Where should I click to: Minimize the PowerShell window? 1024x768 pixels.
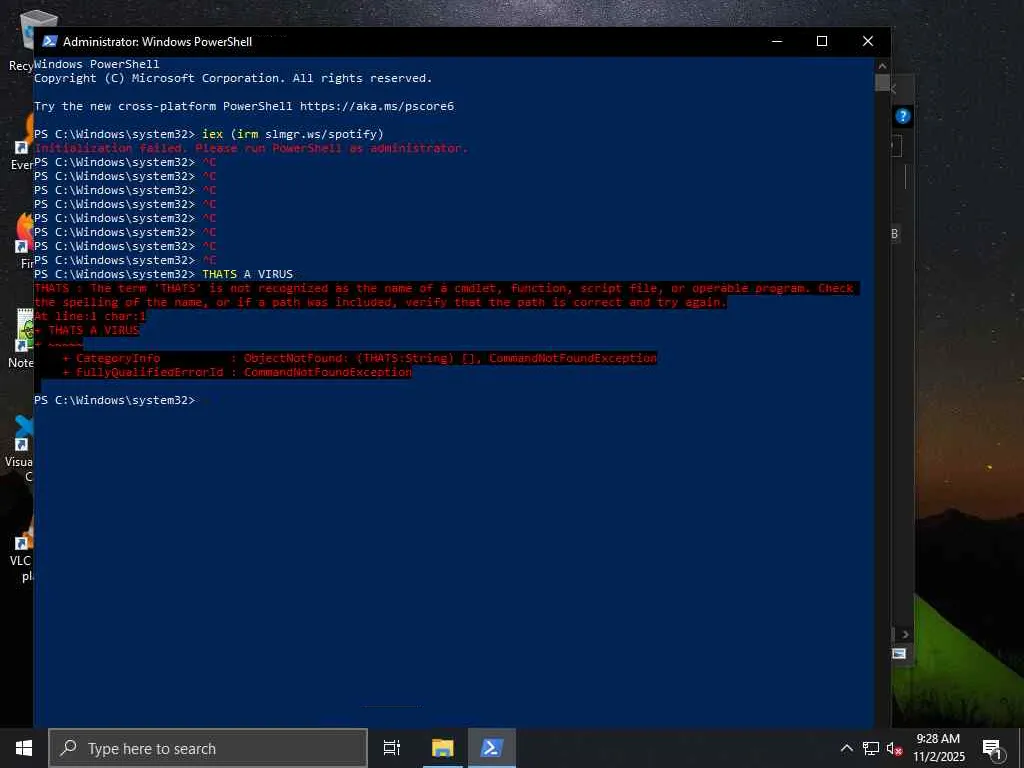click(x=777, y=41)
